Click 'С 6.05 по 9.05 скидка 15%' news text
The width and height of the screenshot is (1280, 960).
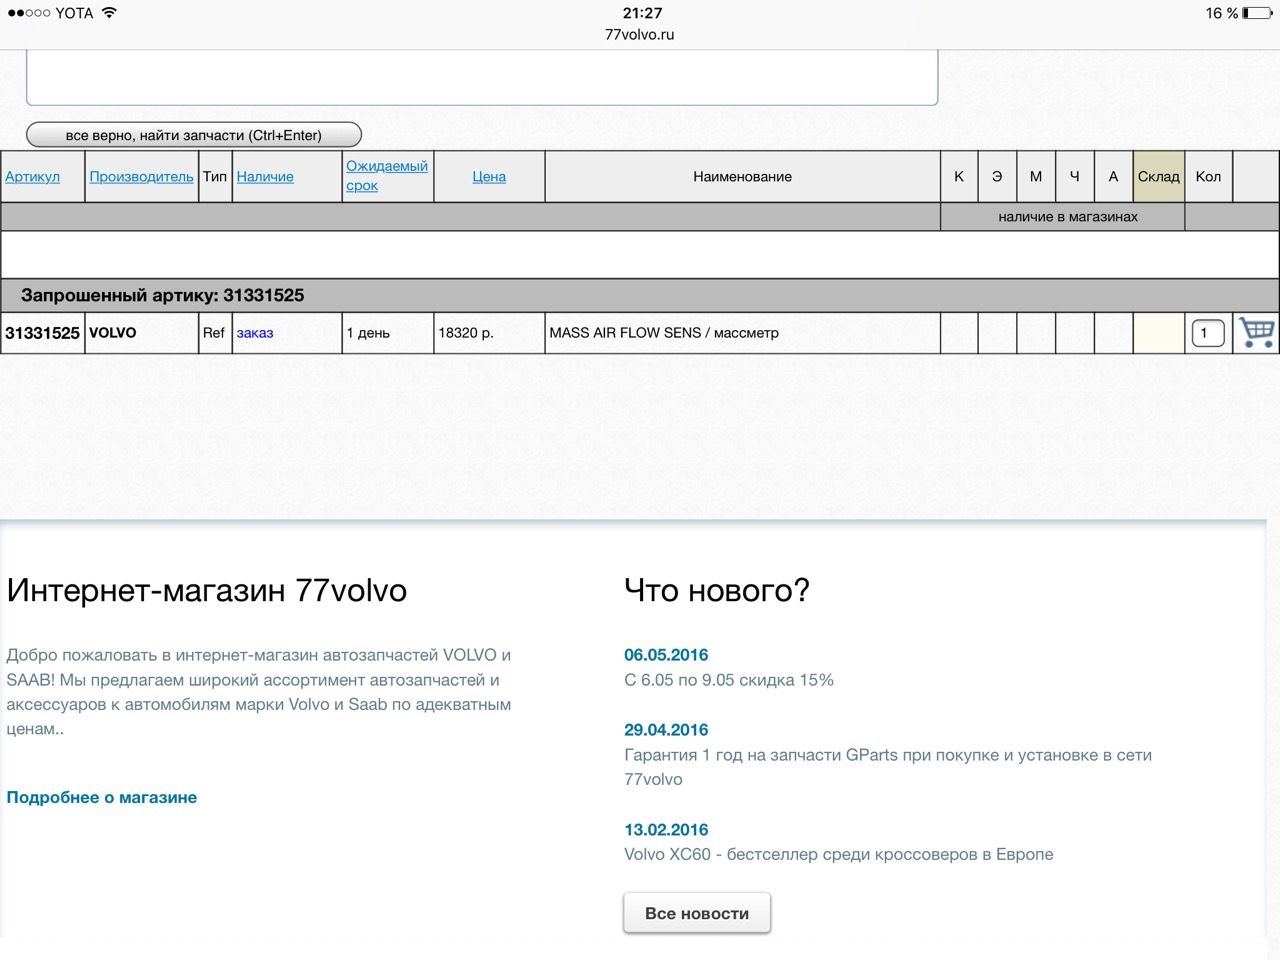click(x=729, y=680)
